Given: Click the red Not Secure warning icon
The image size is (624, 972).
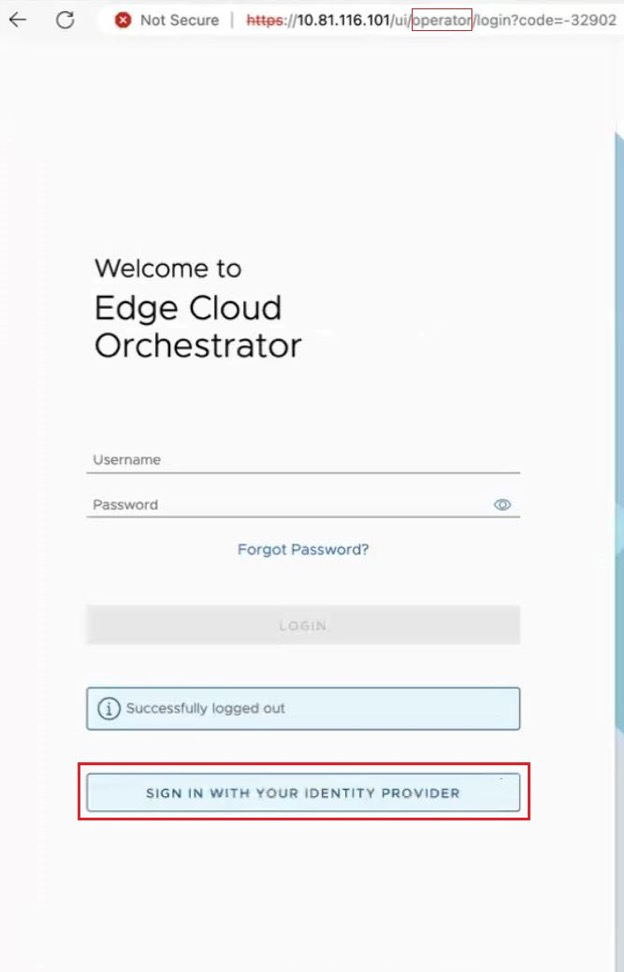Looking at the screenshot, I should point(123,20).
